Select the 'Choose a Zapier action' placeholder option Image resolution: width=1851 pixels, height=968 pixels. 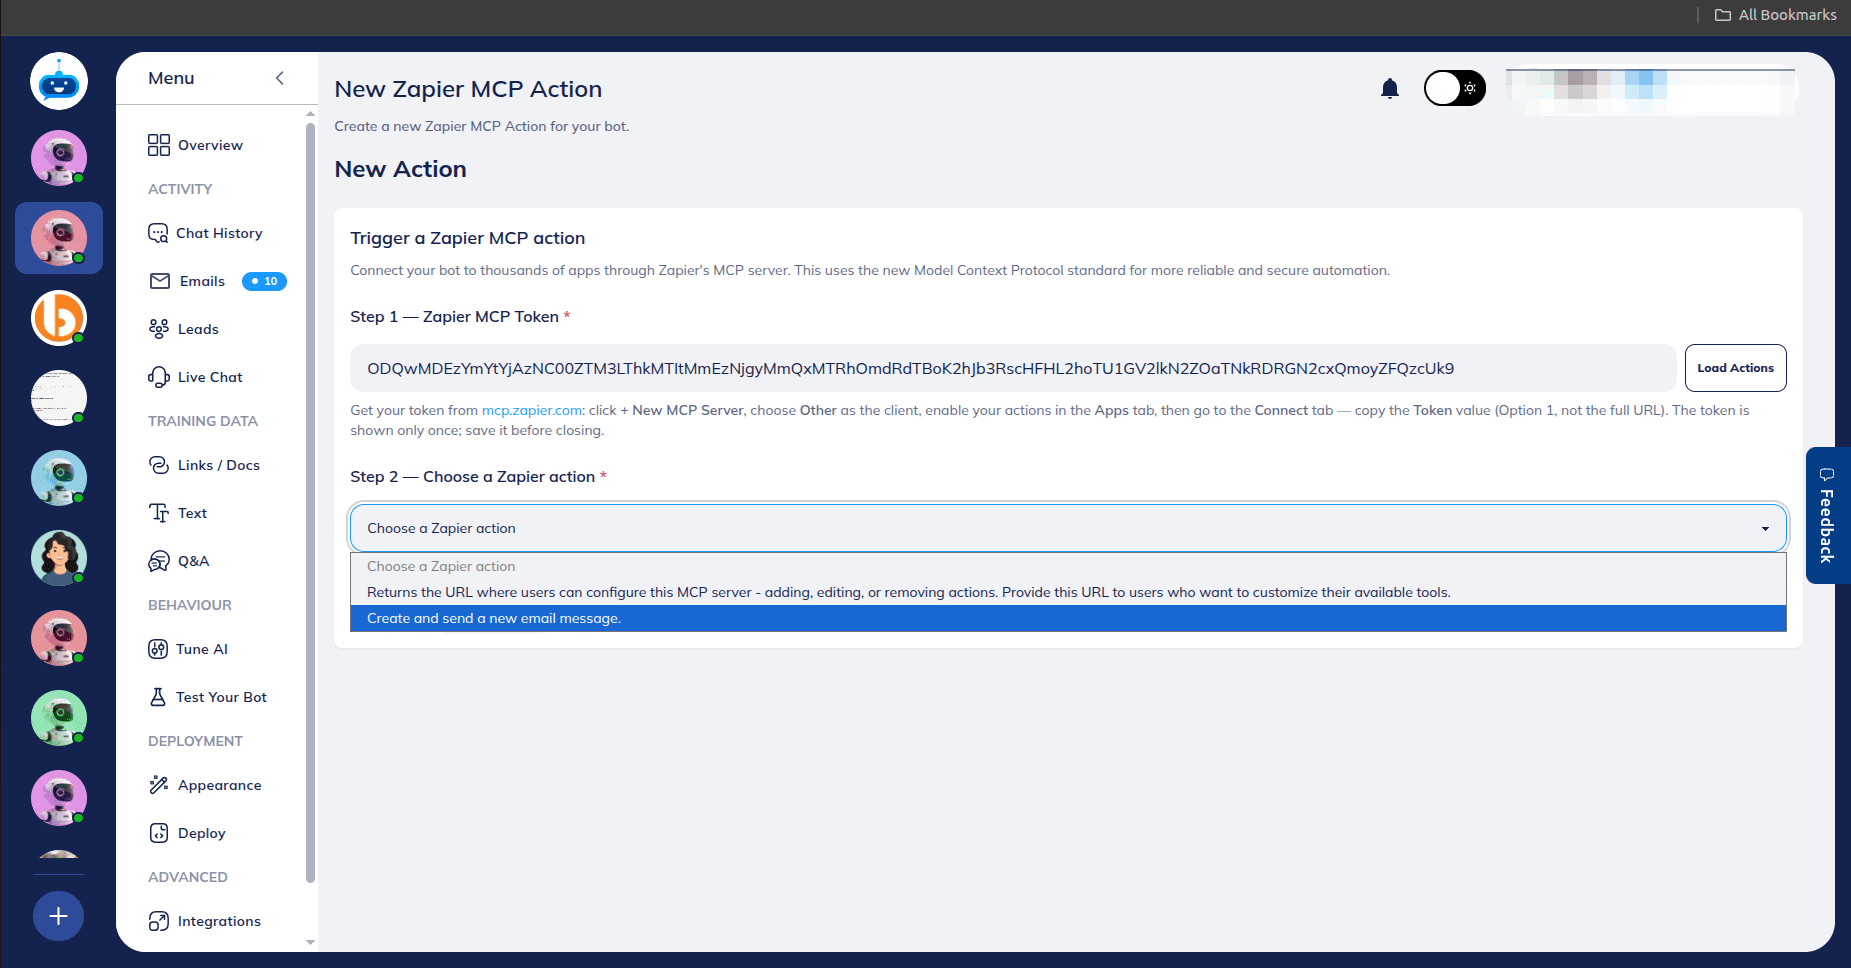(x=1068, y=566)
